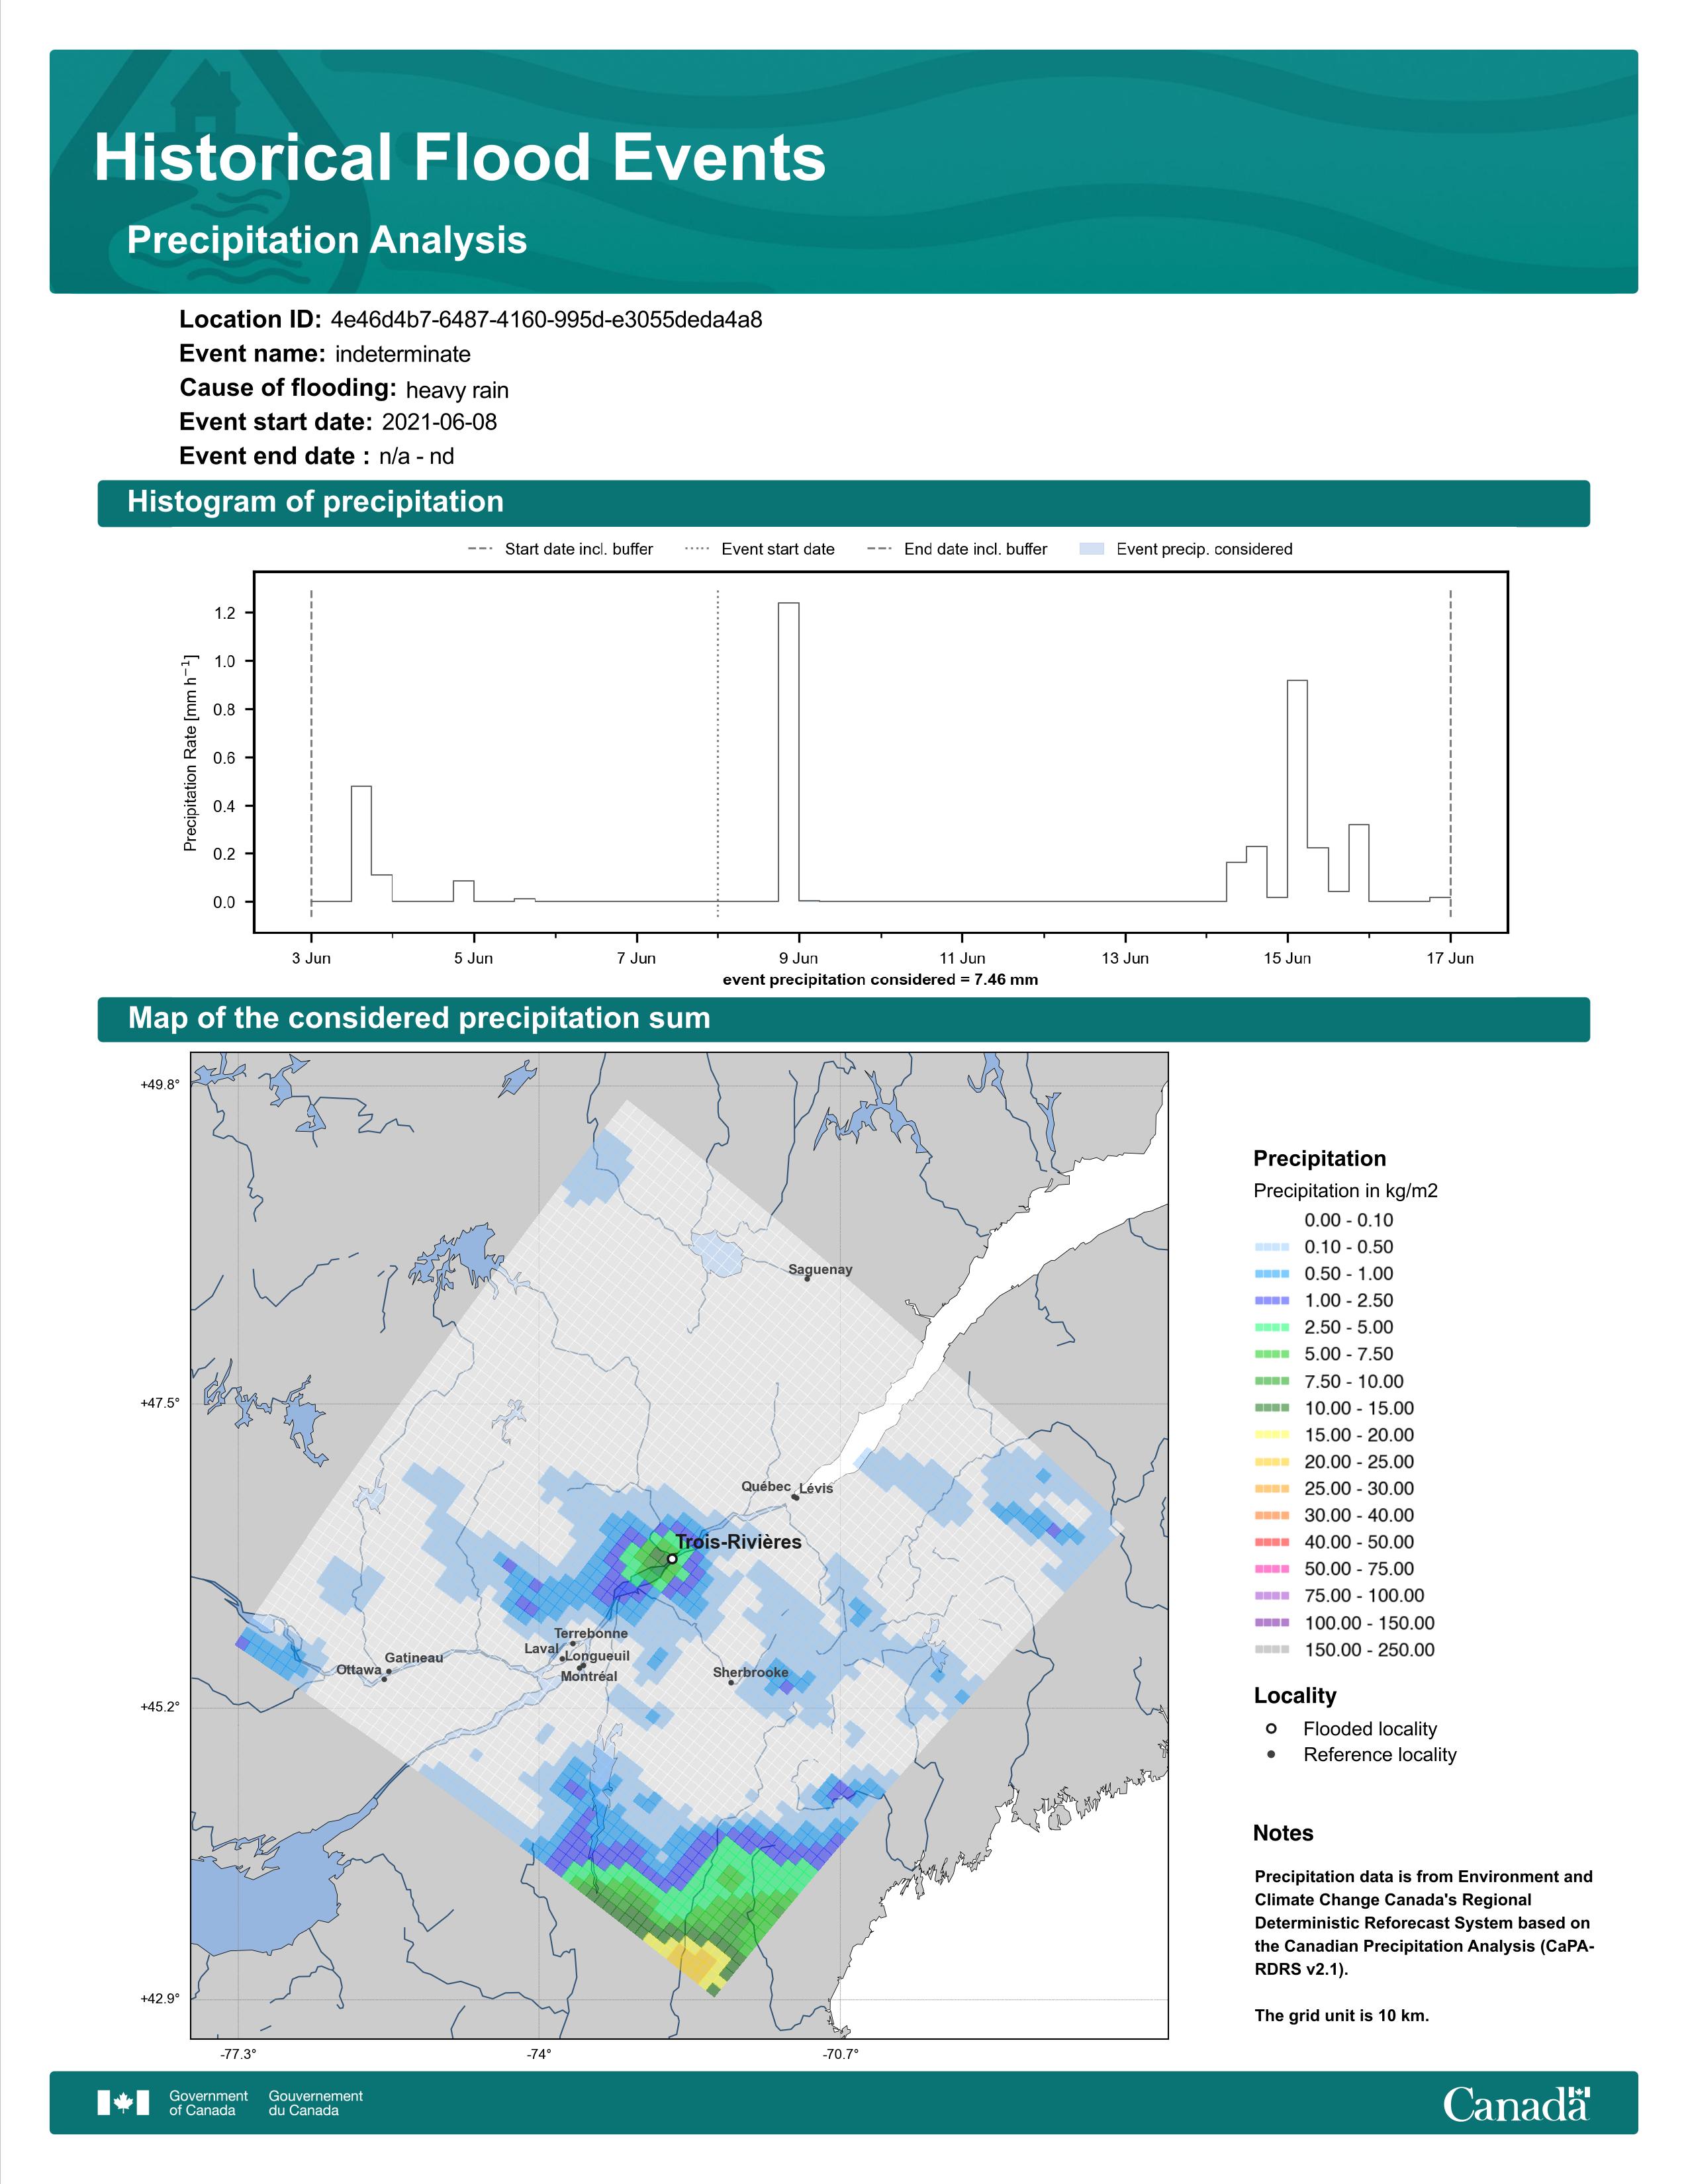Image resolution: width=1688 pixels, height=2184 pixels.
Task: Click the 2.50 - 5.00 legend color swatch
Action: coord(1272,1328)
